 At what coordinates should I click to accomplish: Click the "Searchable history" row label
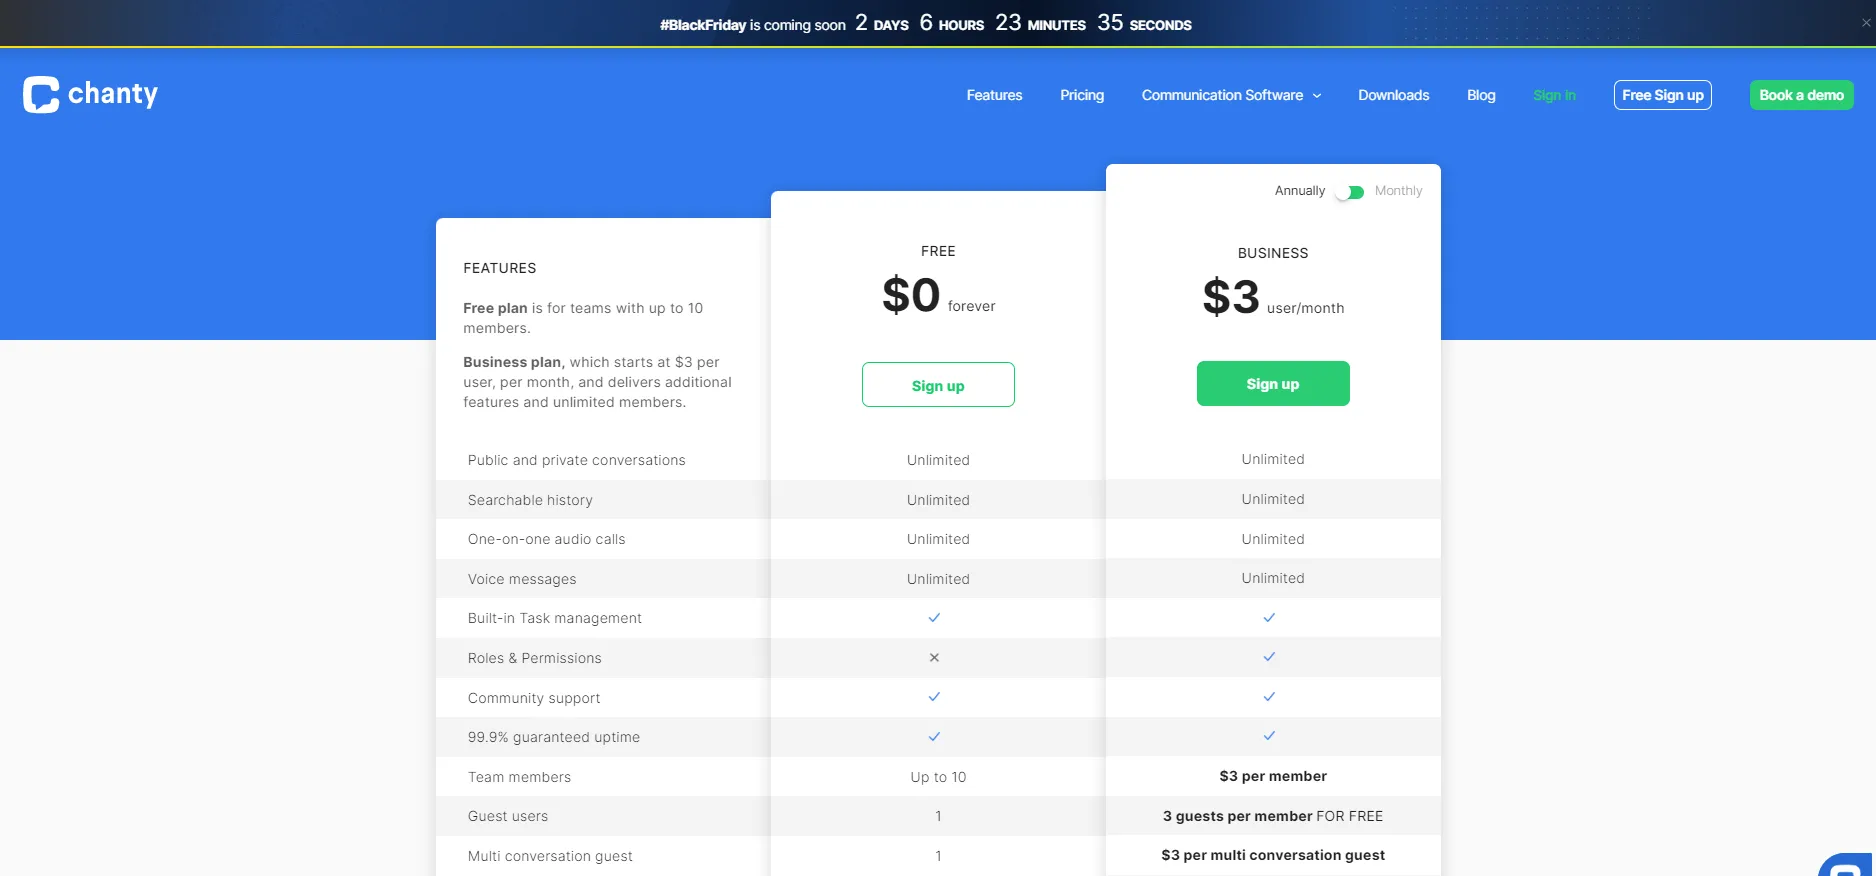[530, 500]
